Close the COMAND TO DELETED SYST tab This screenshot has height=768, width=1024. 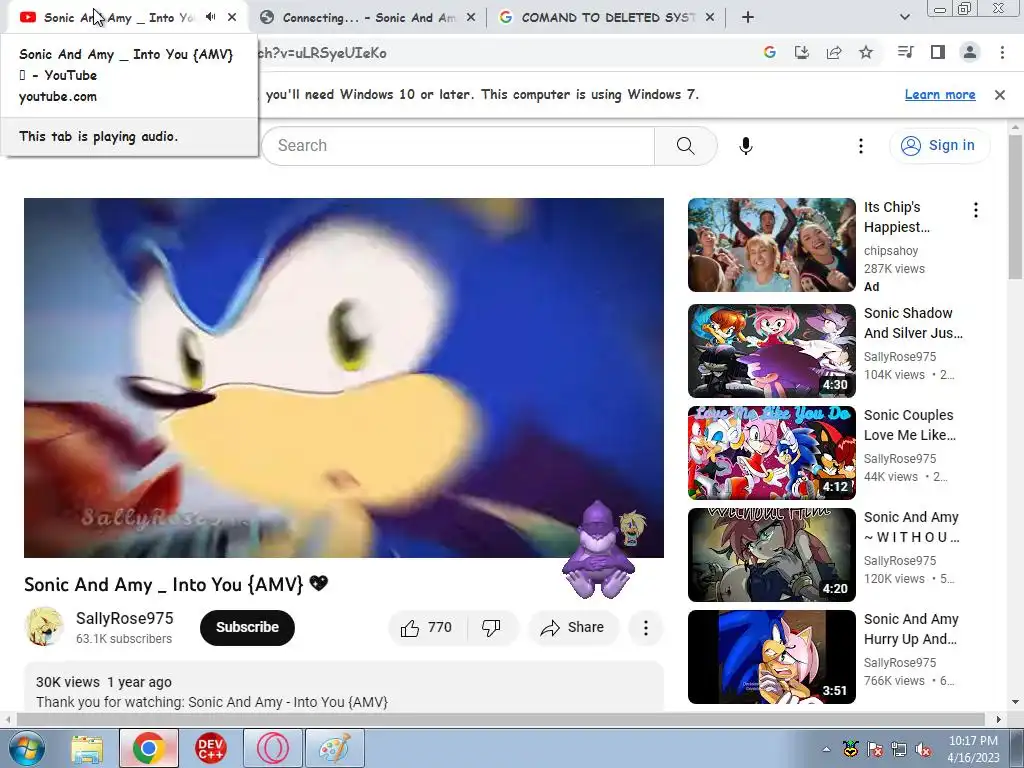click(x=710, y=18)
